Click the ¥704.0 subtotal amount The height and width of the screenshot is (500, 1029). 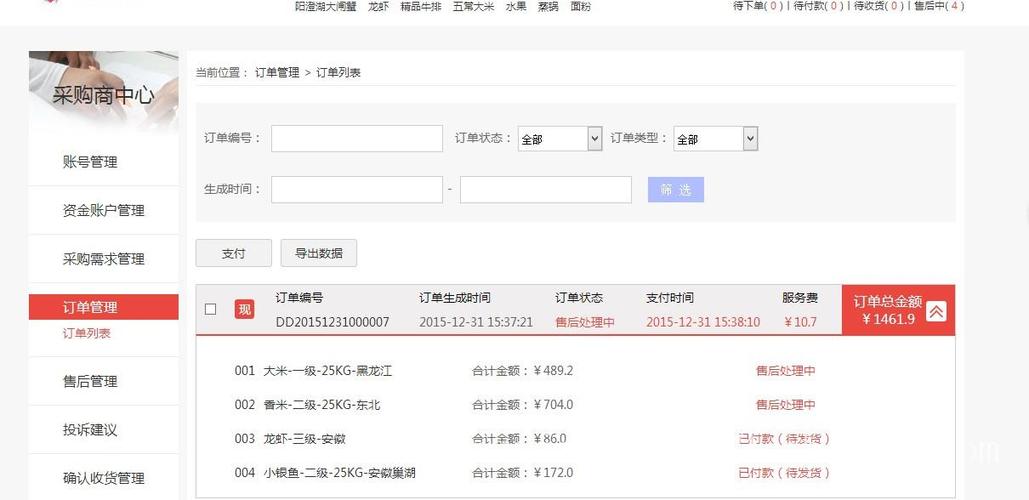pos(553,405)
